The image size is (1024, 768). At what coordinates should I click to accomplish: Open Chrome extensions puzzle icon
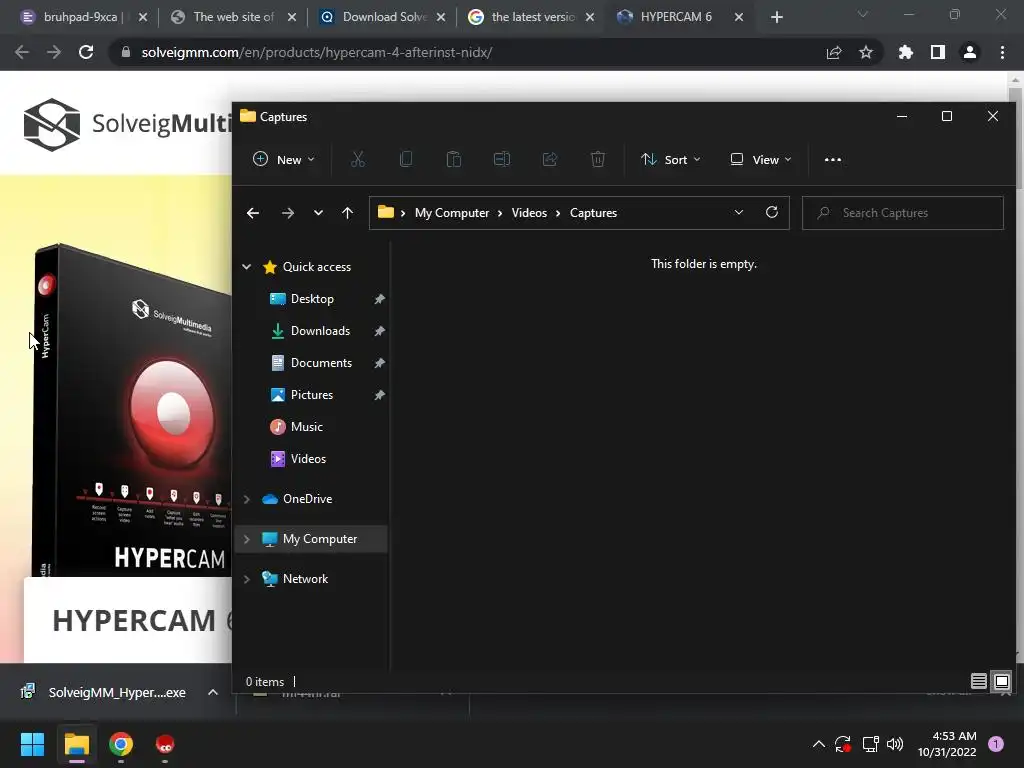[906, 52]
